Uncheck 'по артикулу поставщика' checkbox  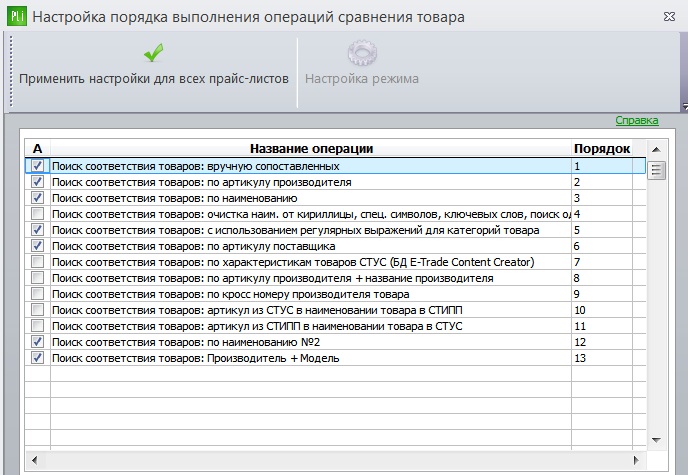pyautogui.click(x=38, y=246)
